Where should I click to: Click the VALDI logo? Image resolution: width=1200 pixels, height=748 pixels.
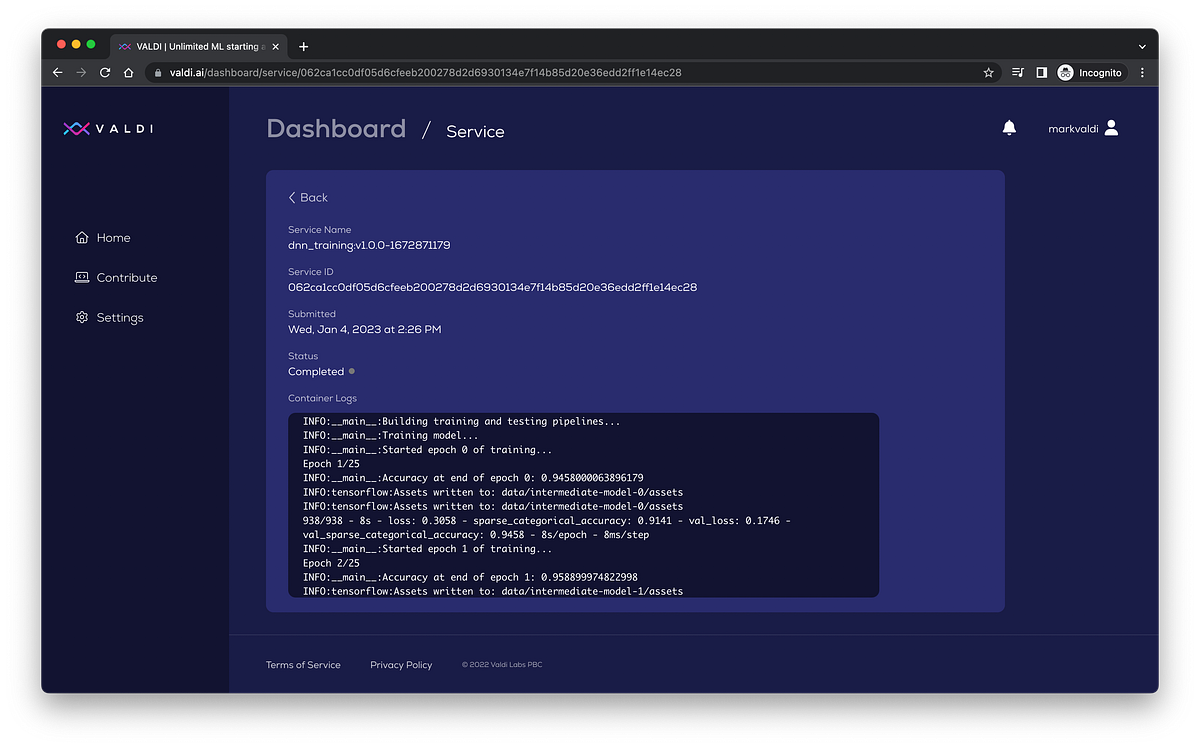click(110, 128)
